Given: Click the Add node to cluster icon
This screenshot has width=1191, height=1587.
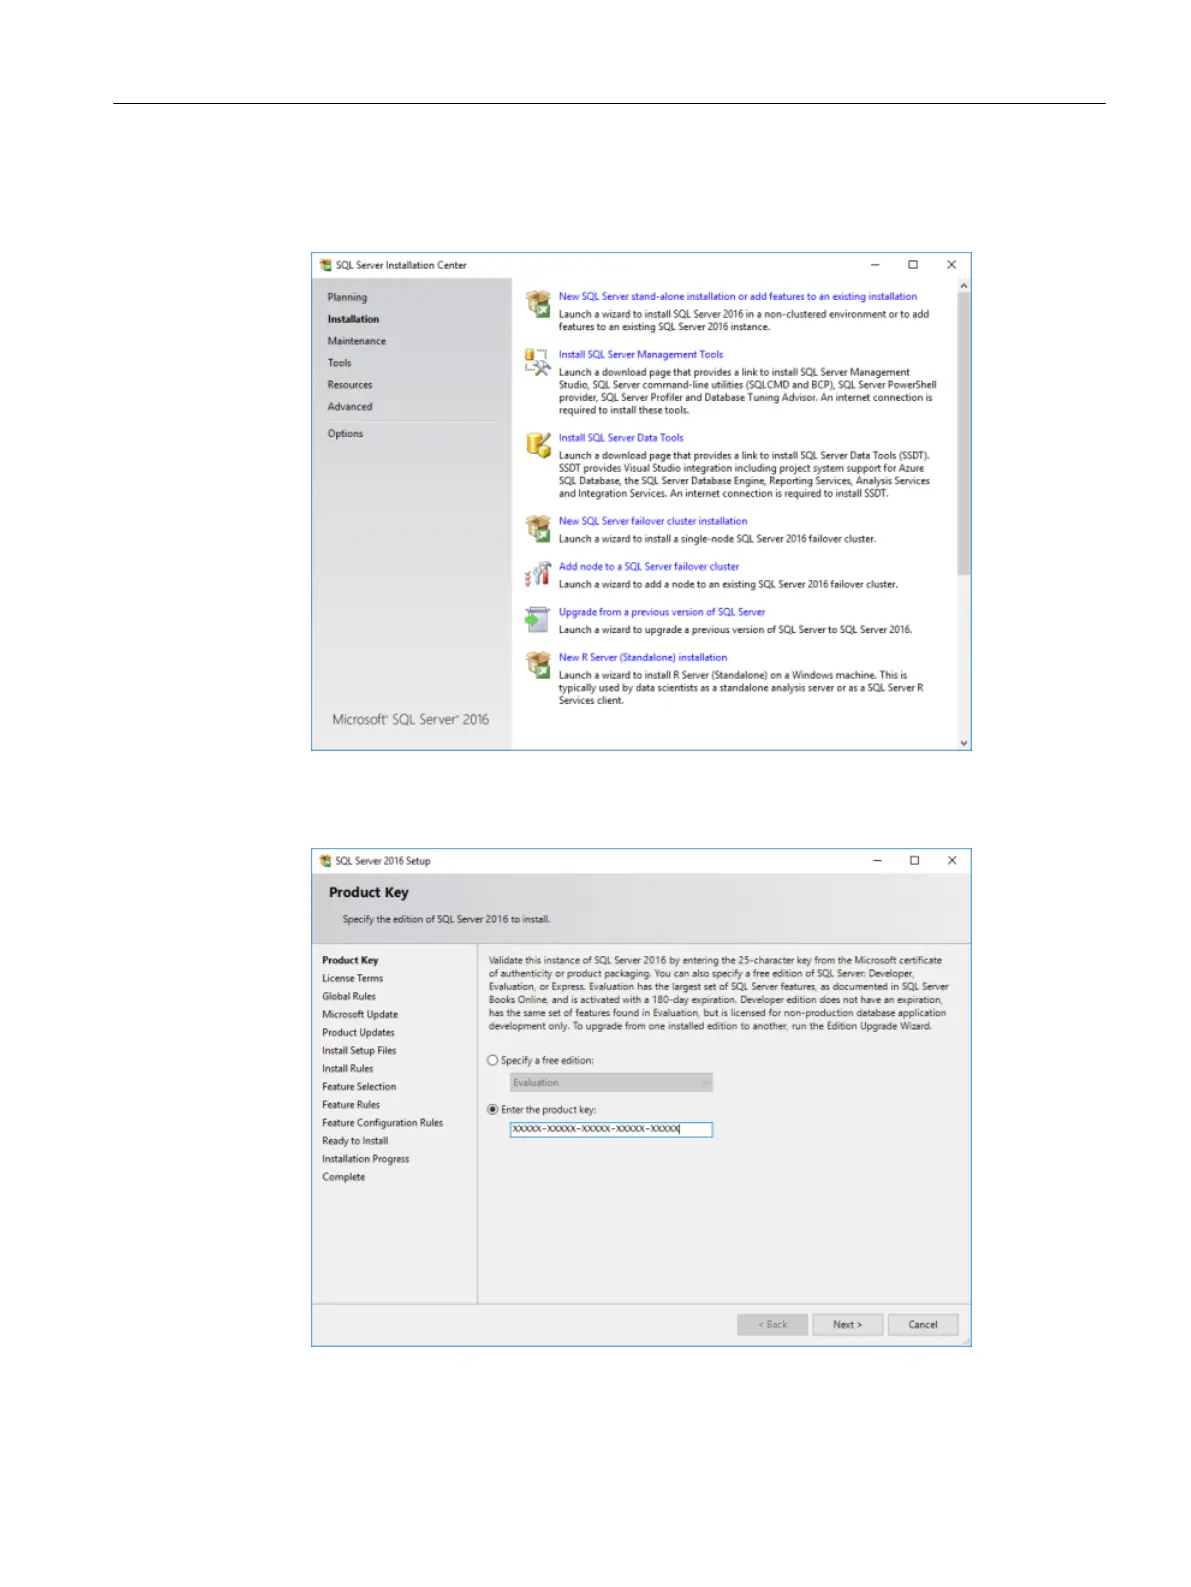Looking at the screenshot, I should (x=538, y=573).
